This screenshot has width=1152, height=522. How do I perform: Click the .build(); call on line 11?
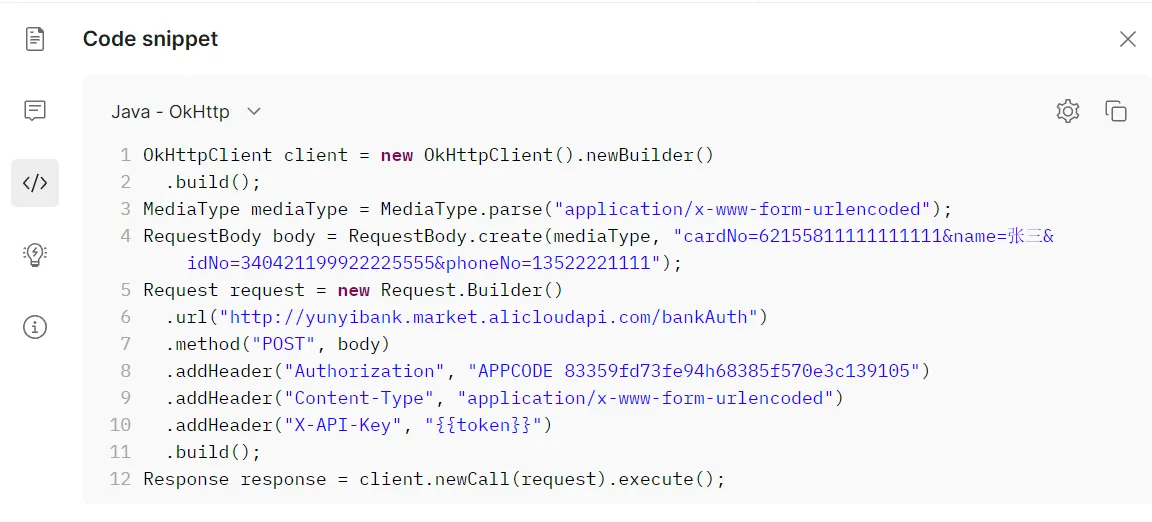tap(213, 451)
